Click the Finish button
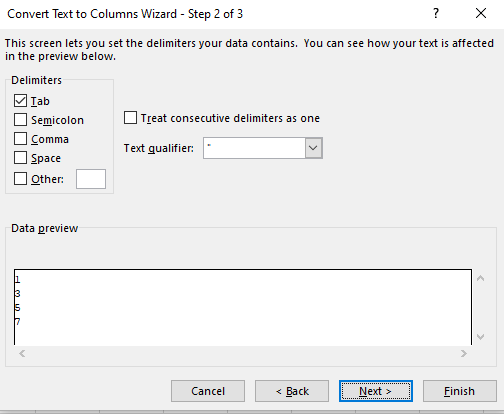Image resolution: width=504 pixels, height=414 pixels. 460,391
